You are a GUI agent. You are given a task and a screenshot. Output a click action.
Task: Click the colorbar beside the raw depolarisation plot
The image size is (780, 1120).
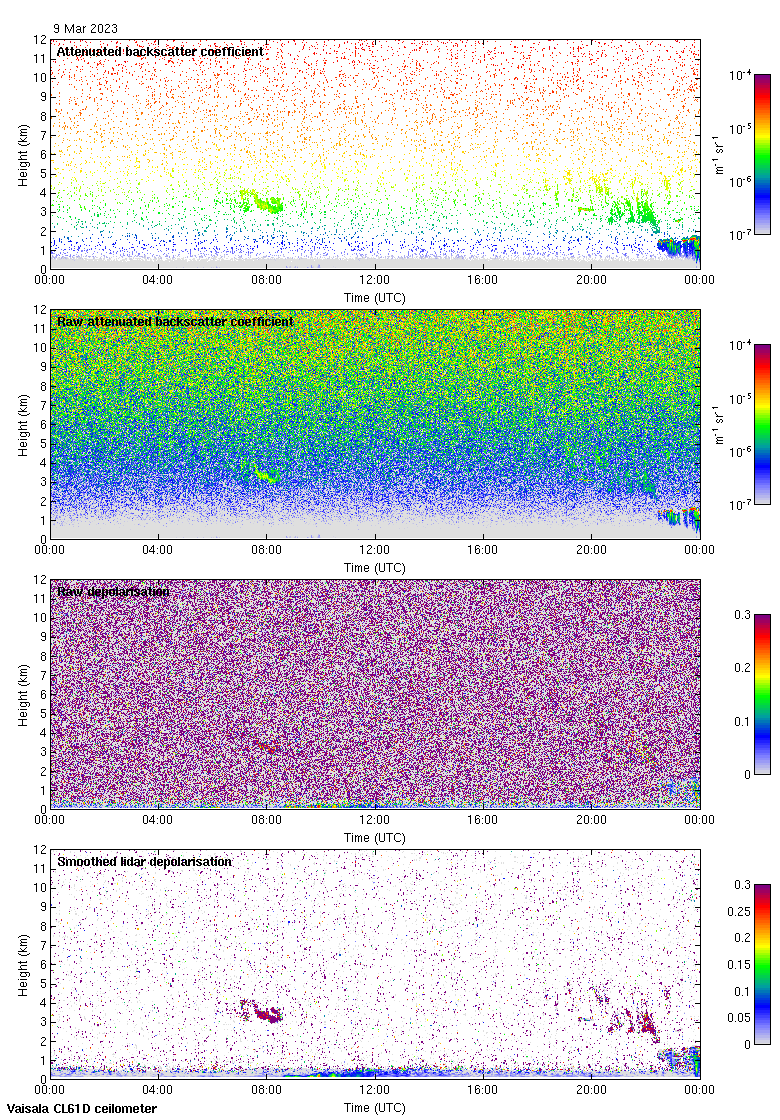pos(762,694)
